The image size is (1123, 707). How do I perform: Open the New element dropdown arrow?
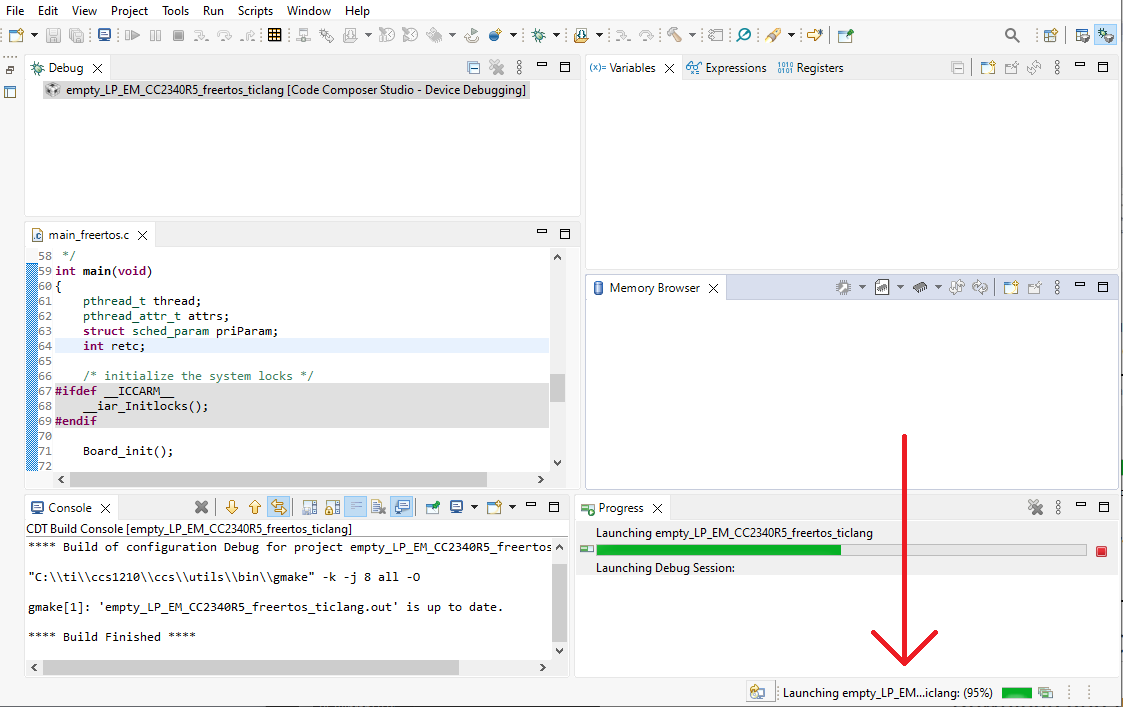33,35
